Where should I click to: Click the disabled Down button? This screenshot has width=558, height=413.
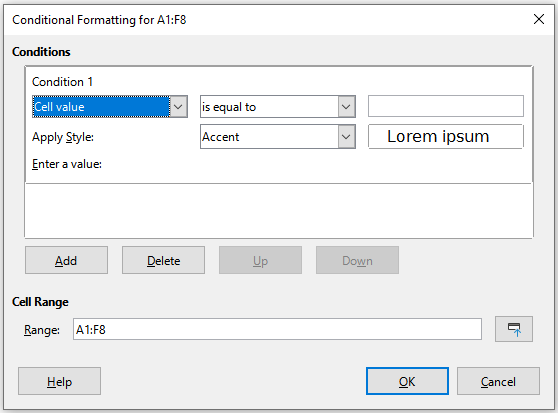[357, 260]
